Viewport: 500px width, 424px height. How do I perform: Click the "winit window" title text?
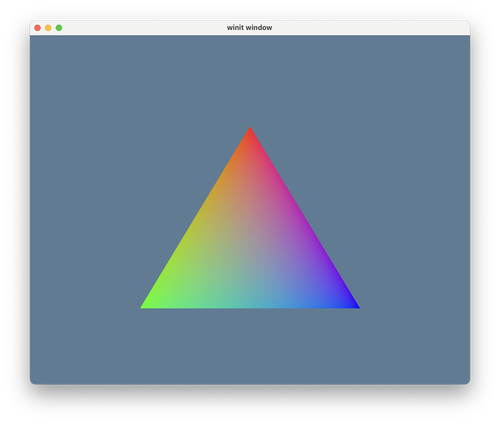point(249,28)
